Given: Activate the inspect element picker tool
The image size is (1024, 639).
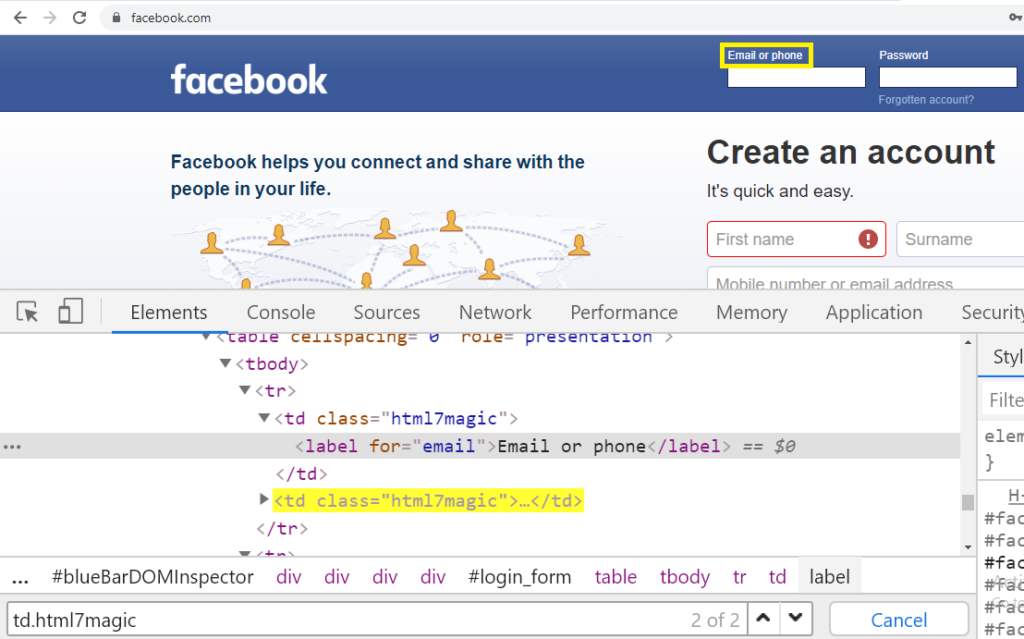Looking at the screenshot, I should tap(27, 312).
